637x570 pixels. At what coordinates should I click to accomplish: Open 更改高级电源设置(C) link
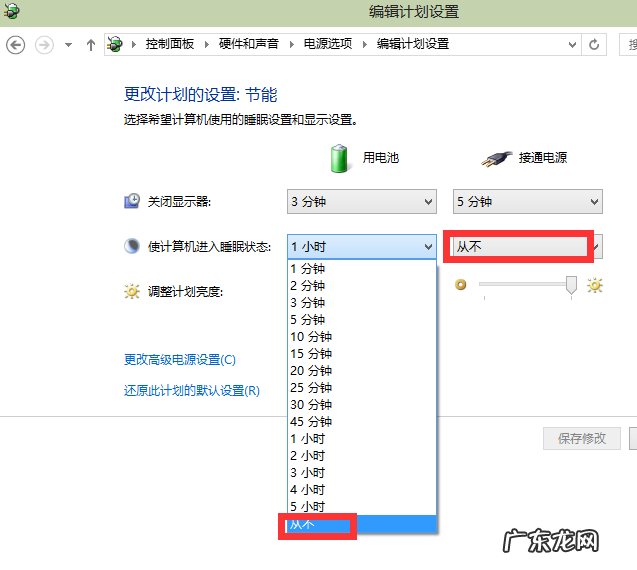click(180, 360)
